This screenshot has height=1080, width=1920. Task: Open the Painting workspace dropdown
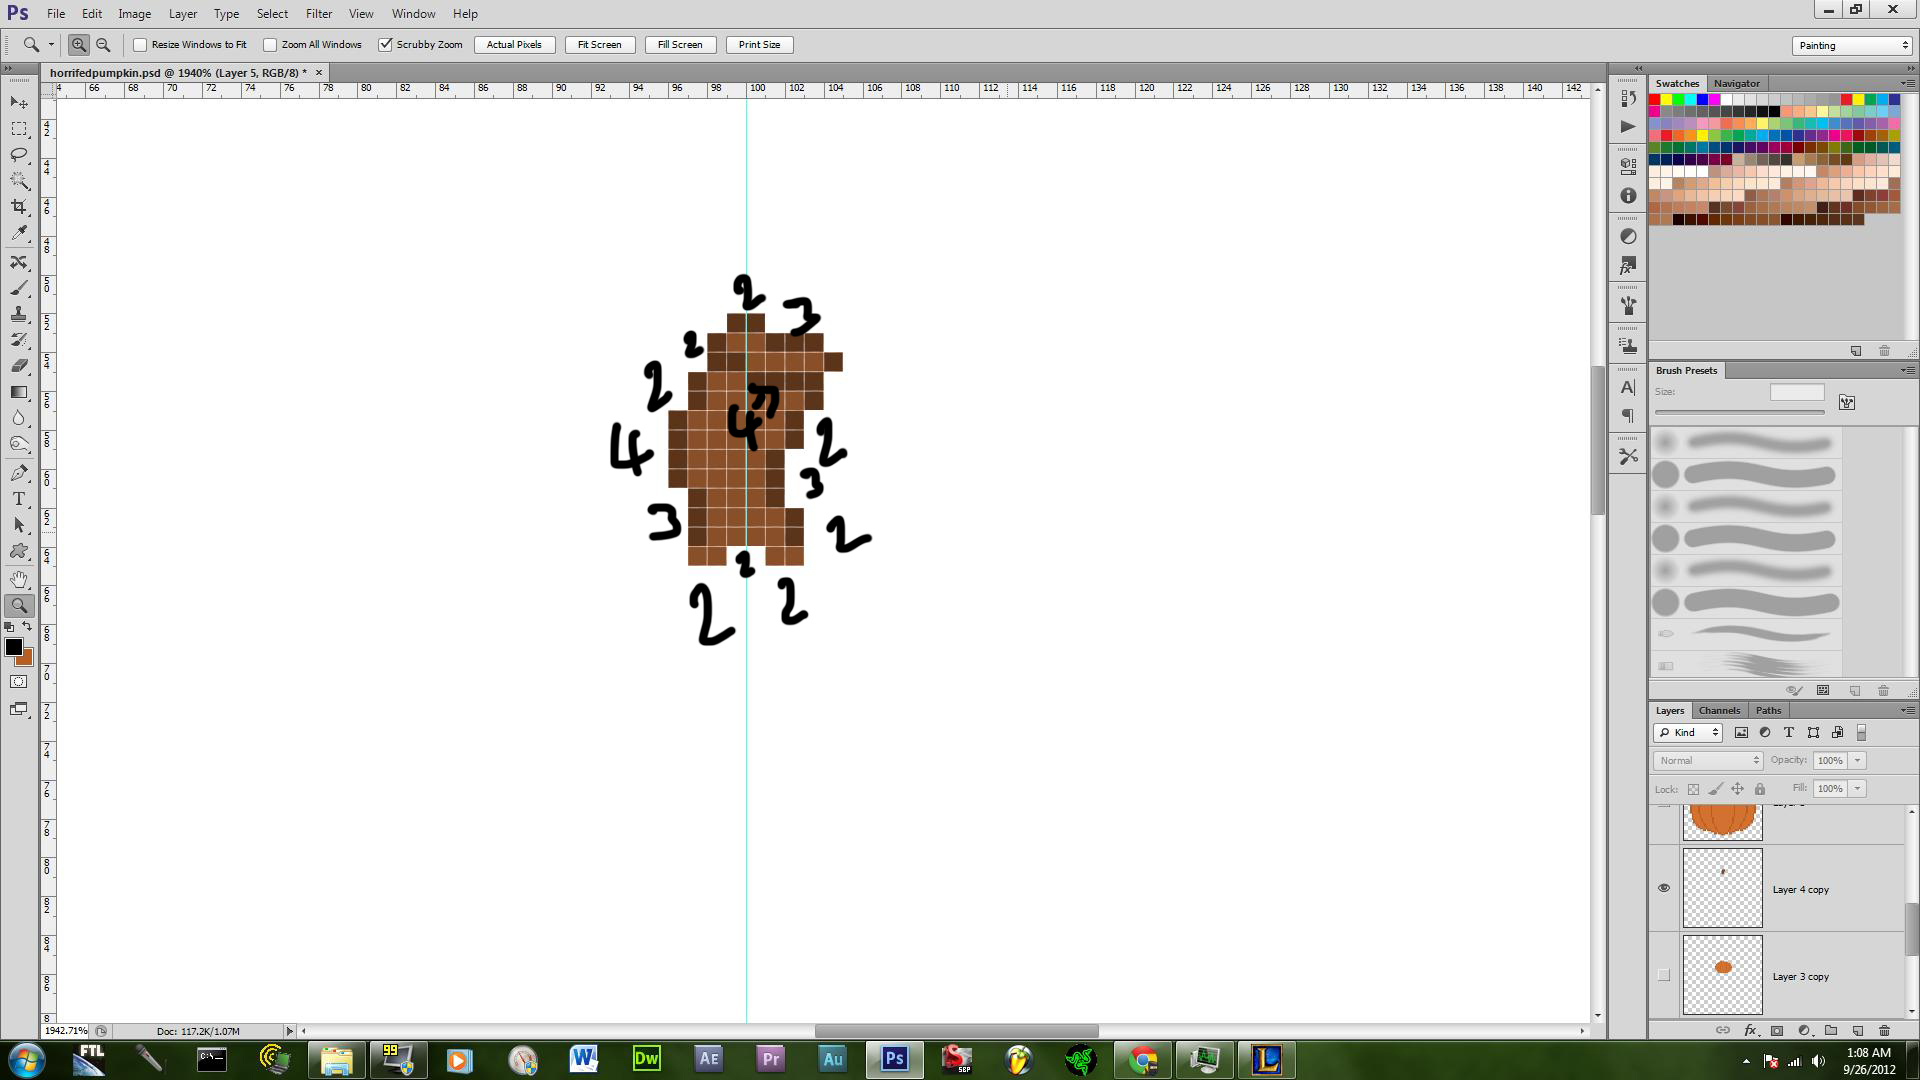(x=1853, y=46)
